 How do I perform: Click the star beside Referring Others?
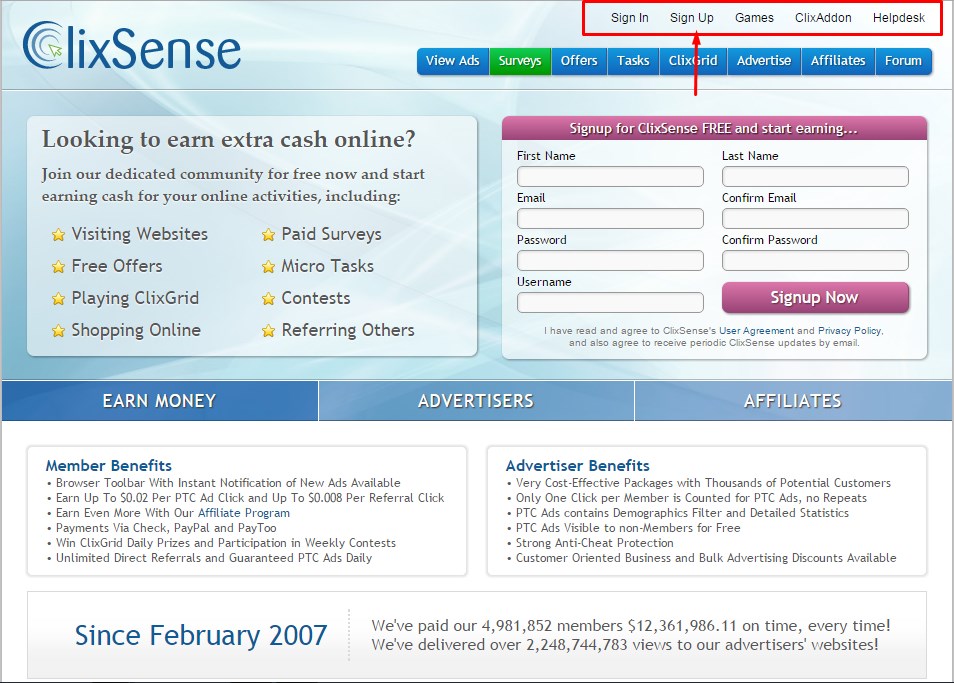point(268,330)
